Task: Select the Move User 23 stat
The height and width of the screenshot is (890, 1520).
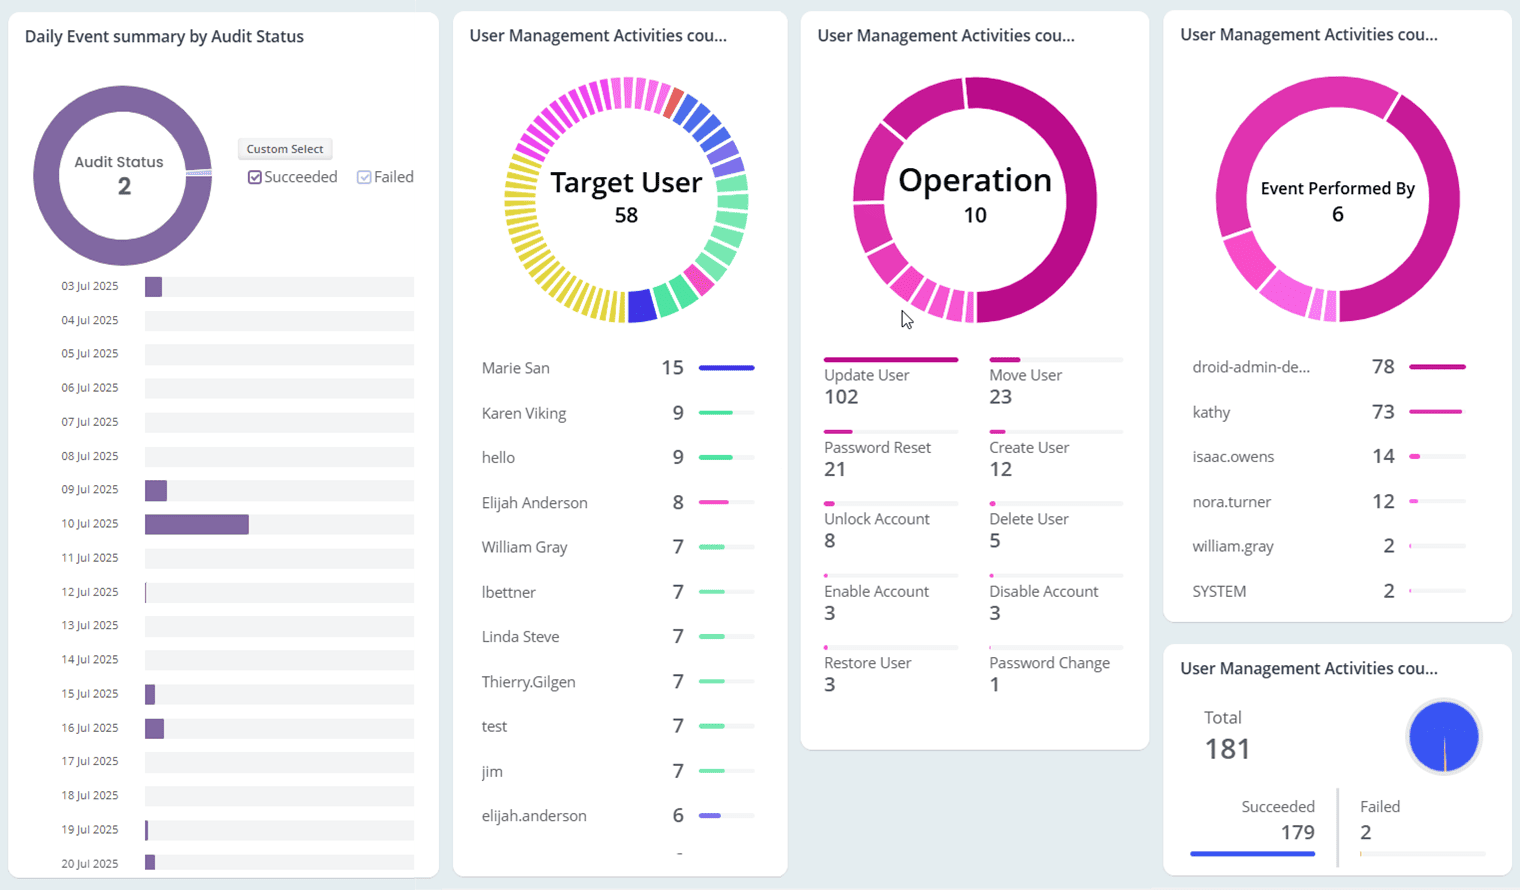Action: 1026,385
